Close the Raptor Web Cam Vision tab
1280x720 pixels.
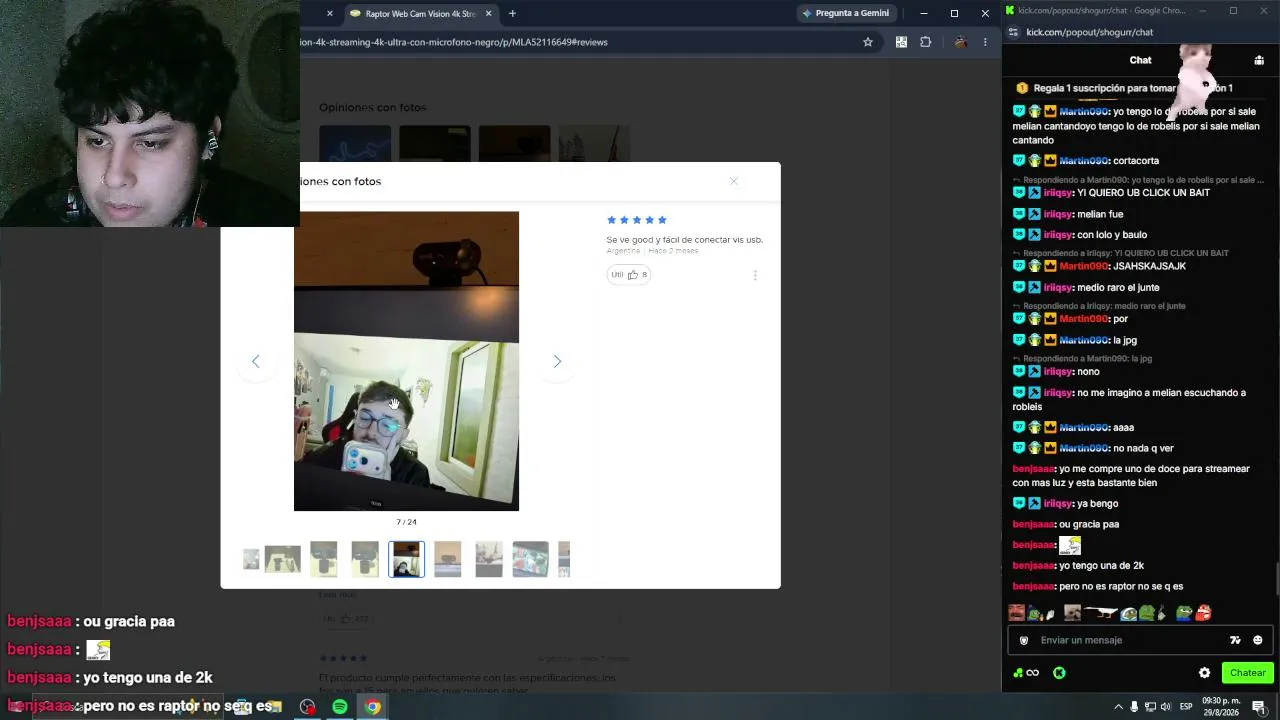489,13
